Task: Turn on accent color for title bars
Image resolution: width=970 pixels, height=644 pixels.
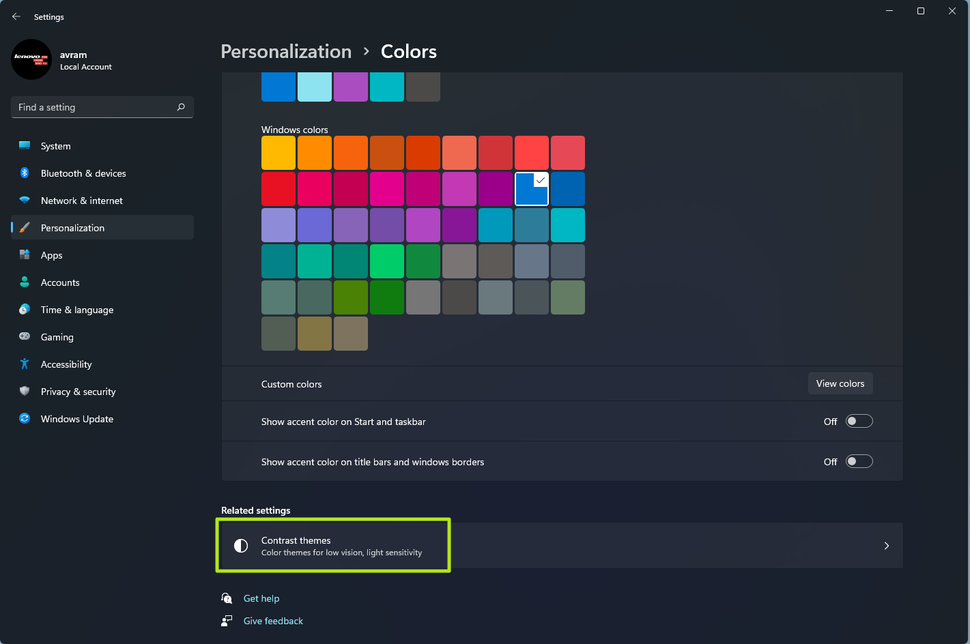Action: pyautogui.click(x=858, y=461)
